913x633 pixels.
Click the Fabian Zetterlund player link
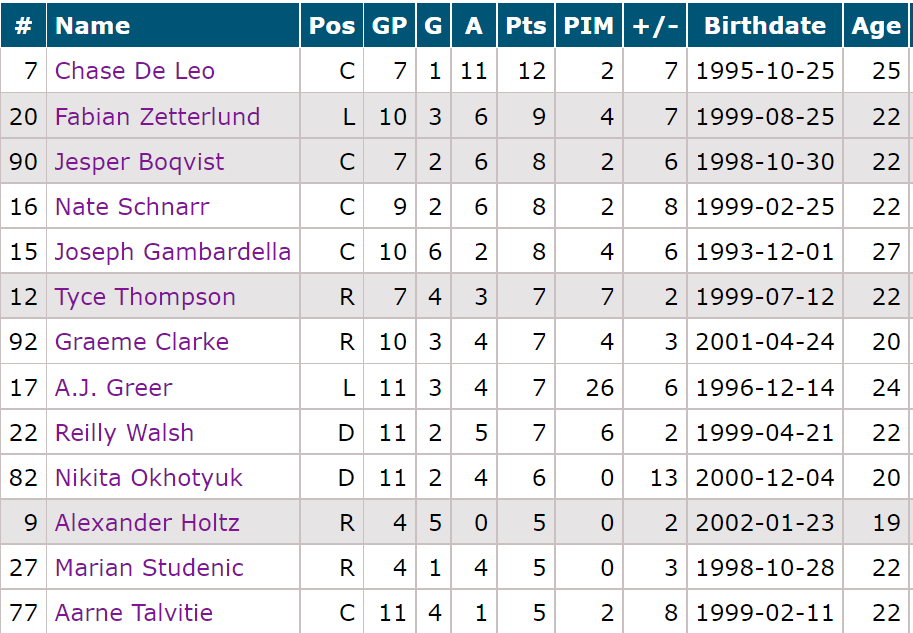(x=157, y=117)
